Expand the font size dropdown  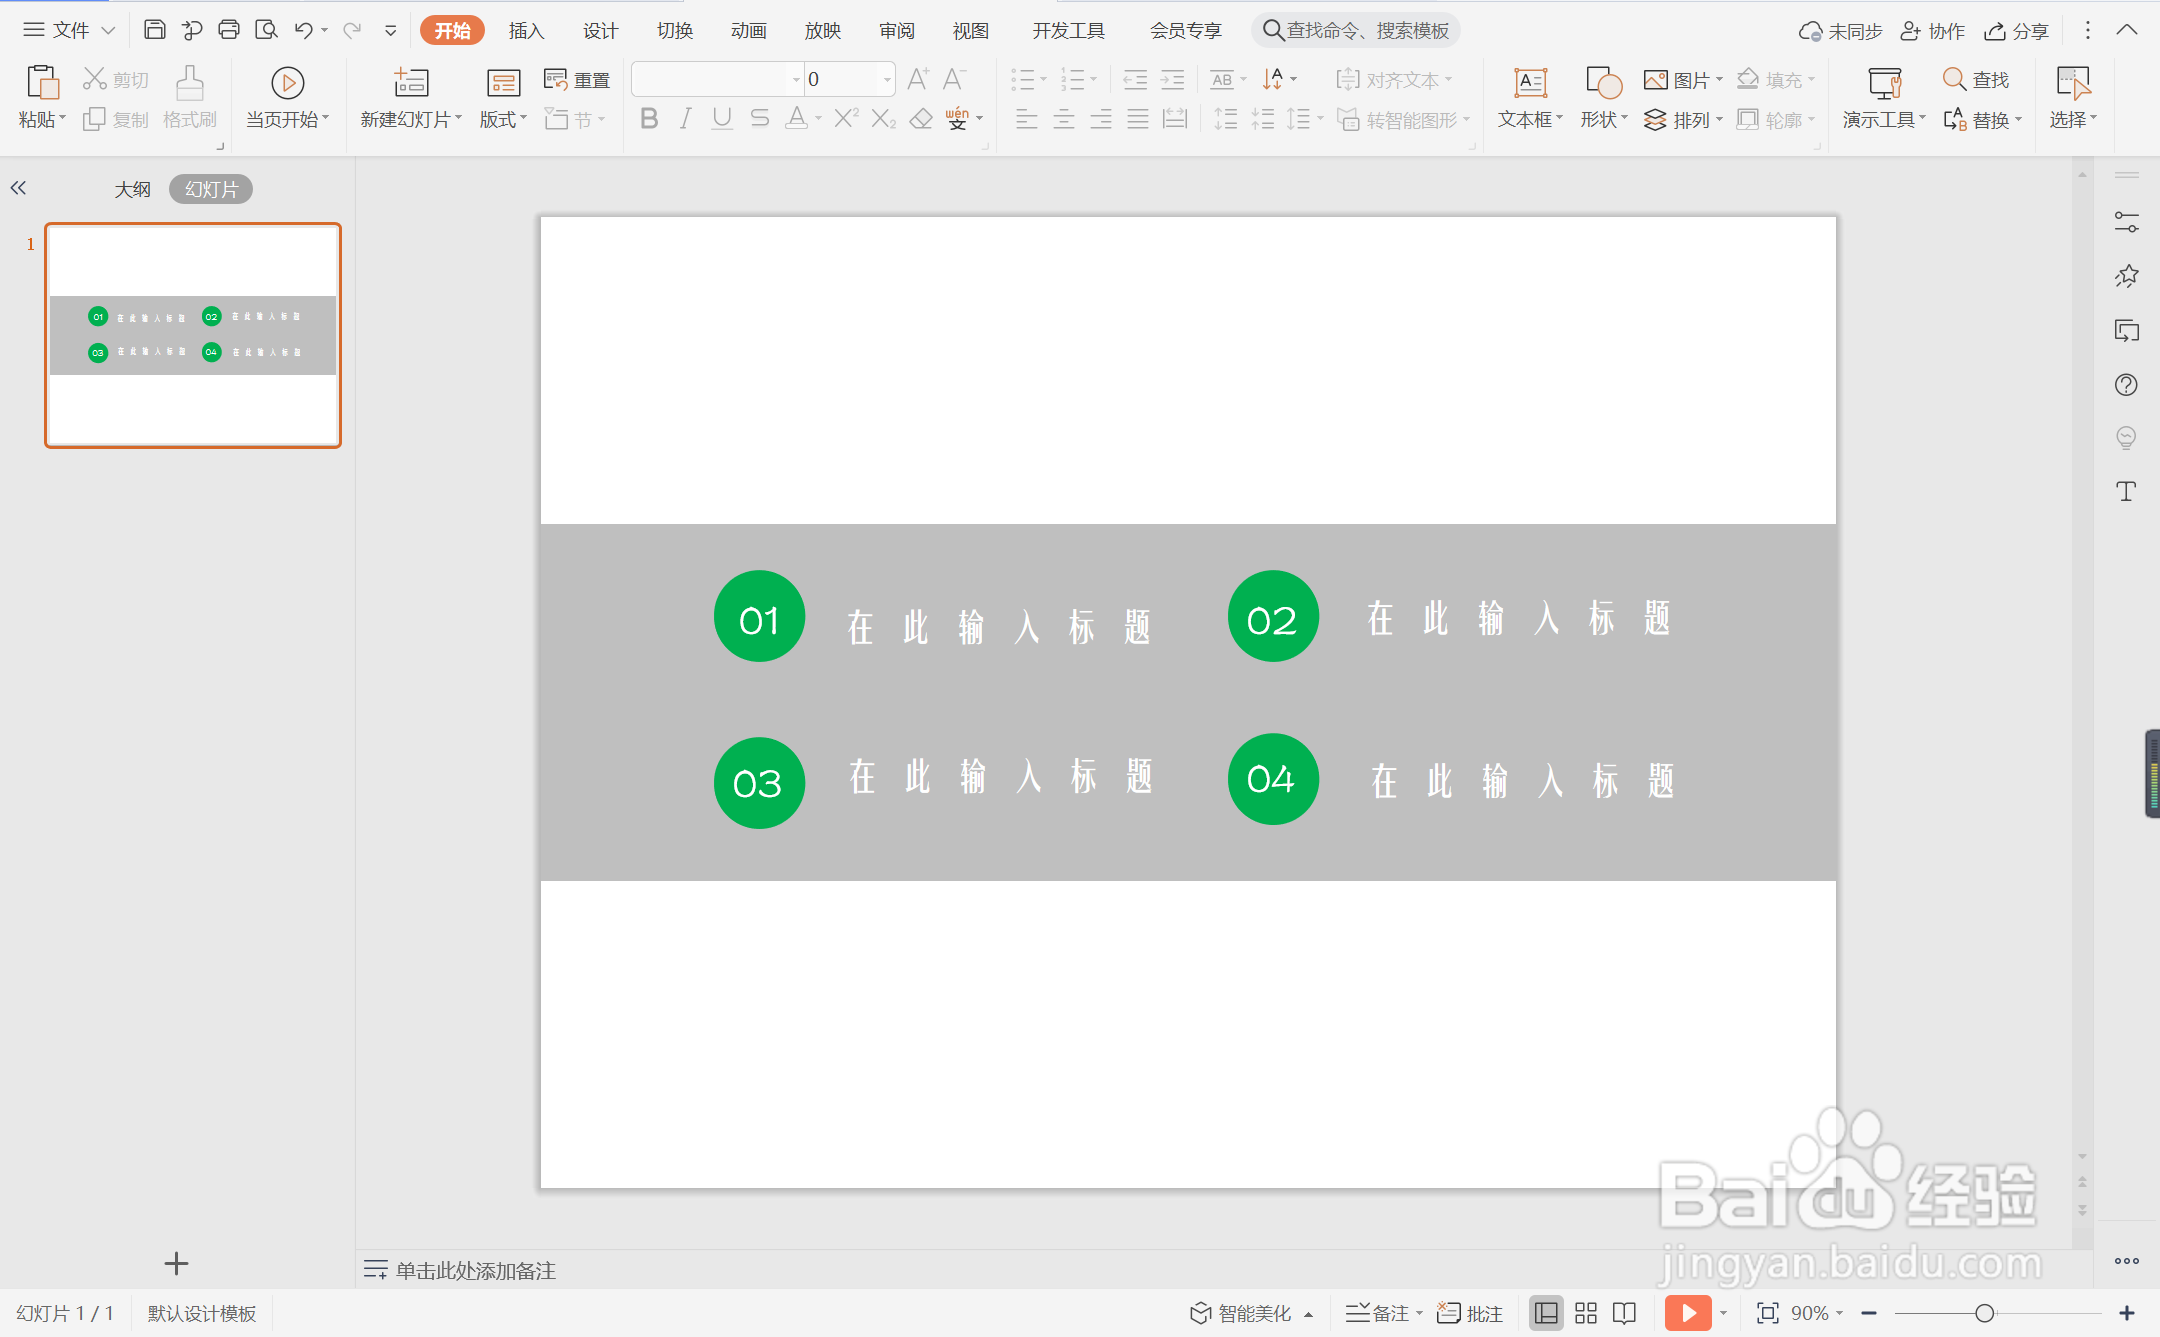(x=887, y=79)
